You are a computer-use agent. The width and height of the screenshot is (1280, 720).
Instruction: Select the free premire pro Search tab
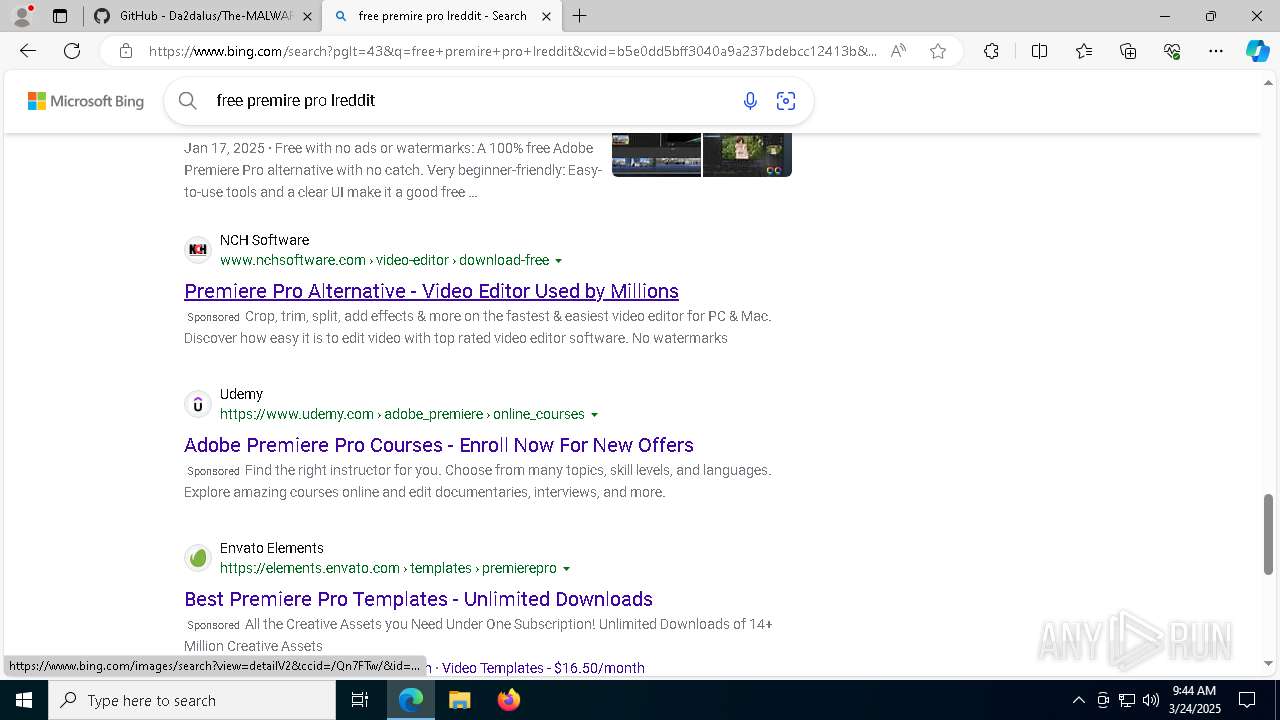(x=443, y=16)
